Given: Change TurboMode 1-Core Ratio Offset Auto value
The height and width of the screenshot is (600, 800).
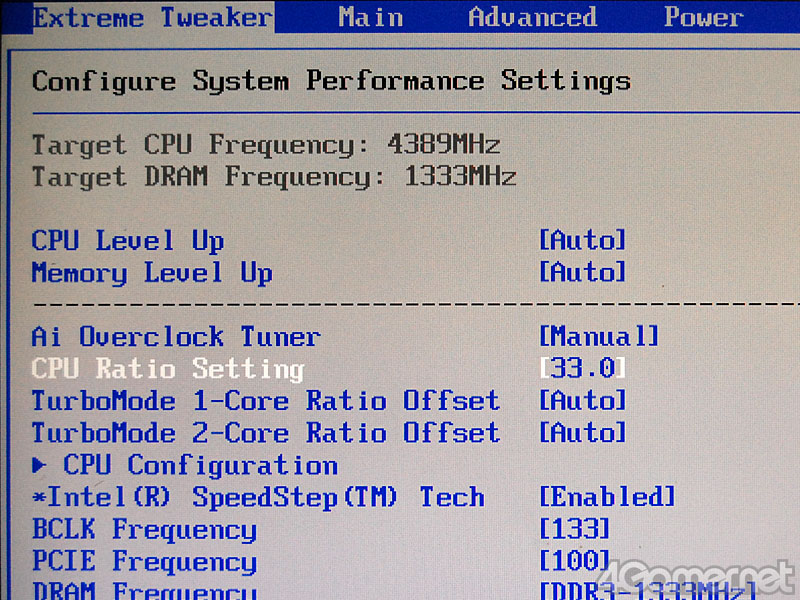Looking at the screenshot, I should pyautogui.click(x=583, y=401).
